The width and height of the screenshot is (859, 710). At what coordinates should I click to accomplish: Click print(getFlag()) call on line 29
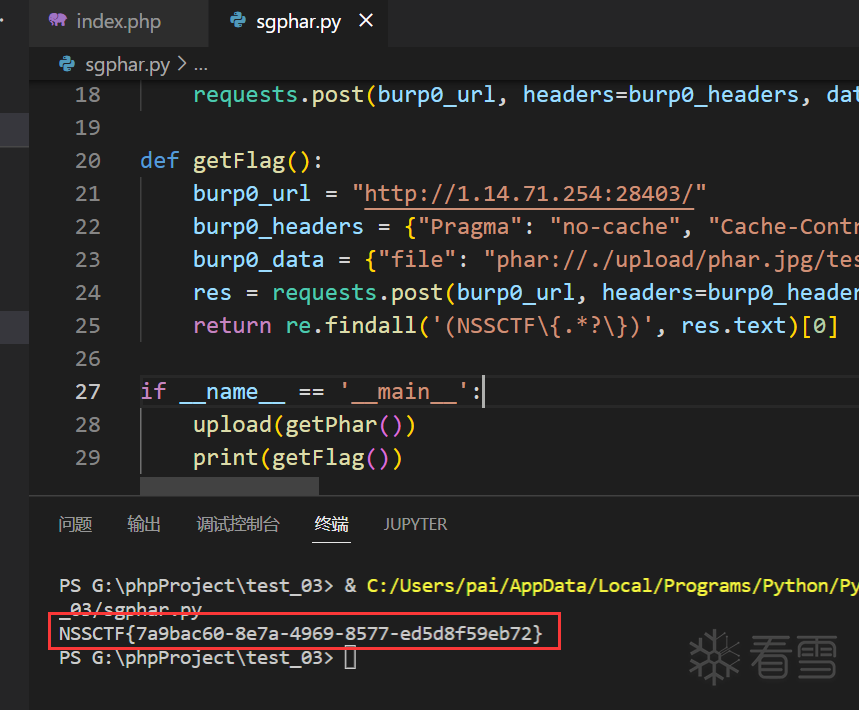coord(297,458)
